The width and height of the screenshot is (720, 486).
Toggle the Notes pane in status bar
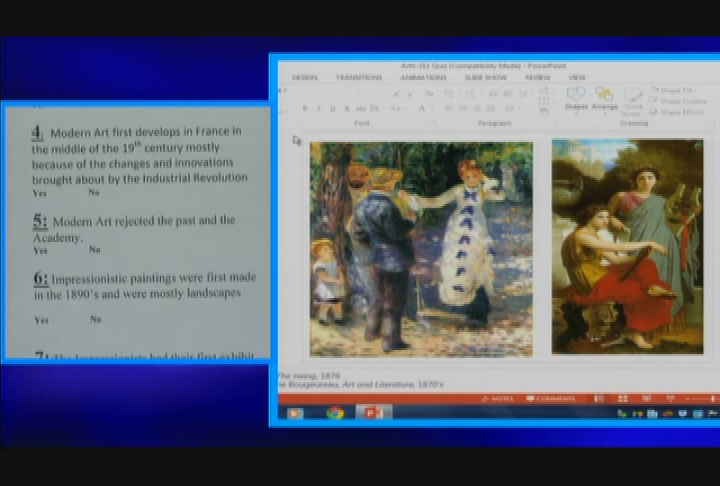497,399
